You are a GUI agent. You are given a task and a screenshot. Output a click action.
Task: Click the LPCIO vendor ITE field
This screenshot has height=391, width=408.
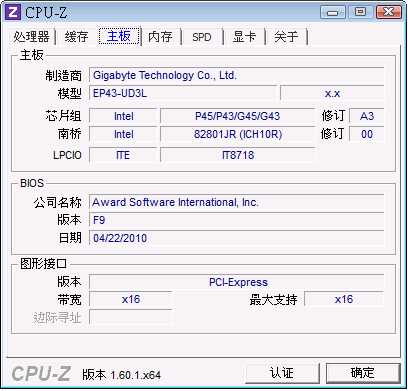(x=123, y=155)
